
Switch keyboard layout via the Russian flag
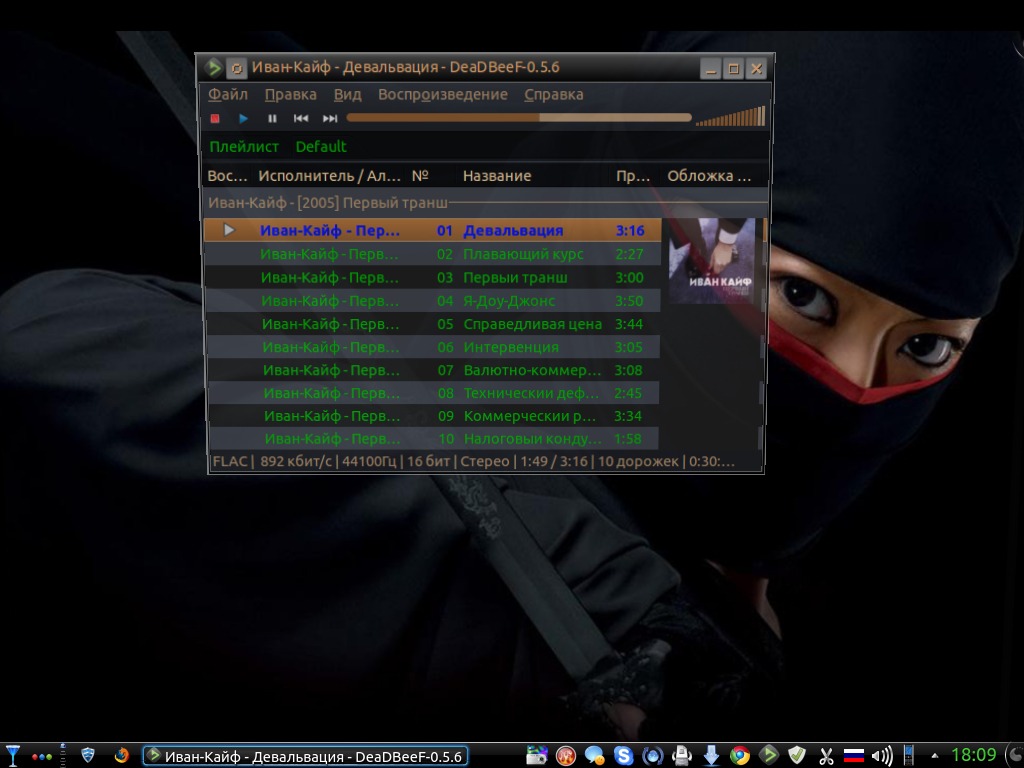click(854, 756)
